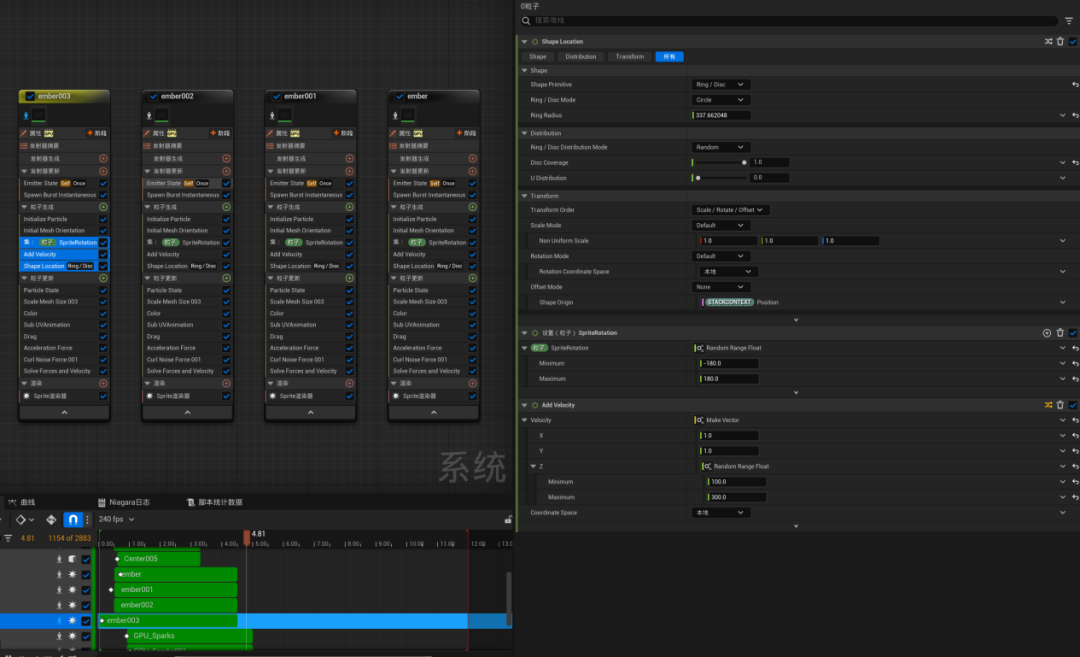Image resolution: width=1080 pixels, height=657 pixels.
Task: Toggle the ember002 track checkbox in timeline
Action: point(86,605)
